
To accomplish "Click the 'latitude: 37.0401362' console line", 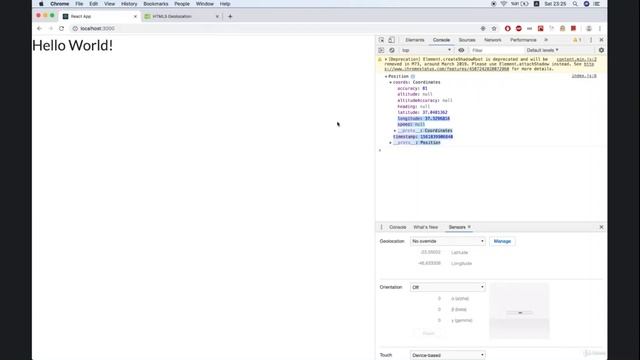I will 422,112.
